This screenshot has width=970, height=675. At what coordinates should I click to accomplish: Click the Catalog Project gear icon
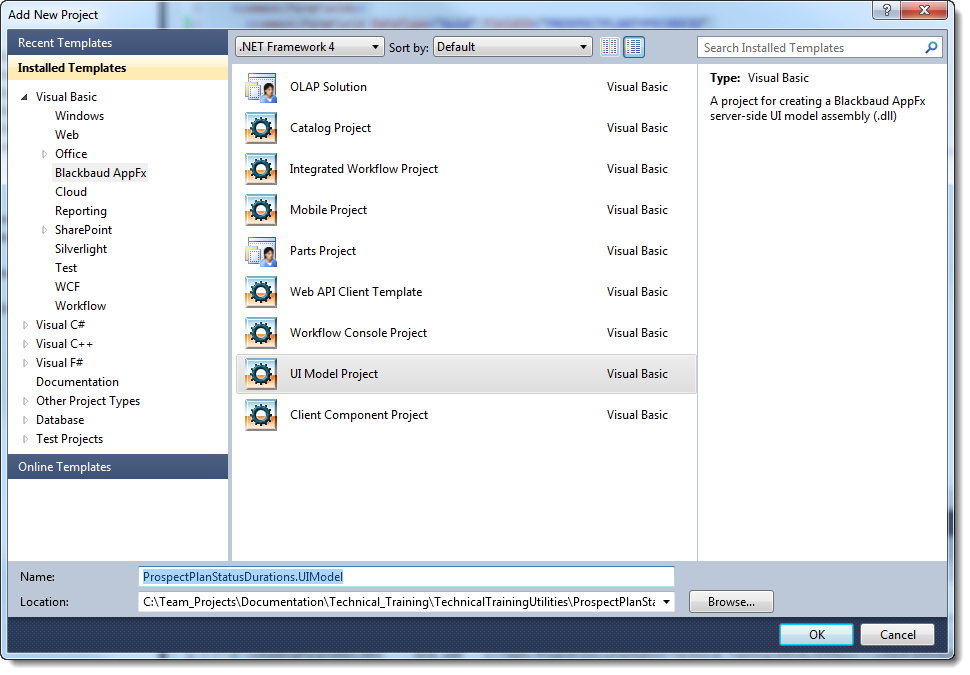tap(261, 128)
